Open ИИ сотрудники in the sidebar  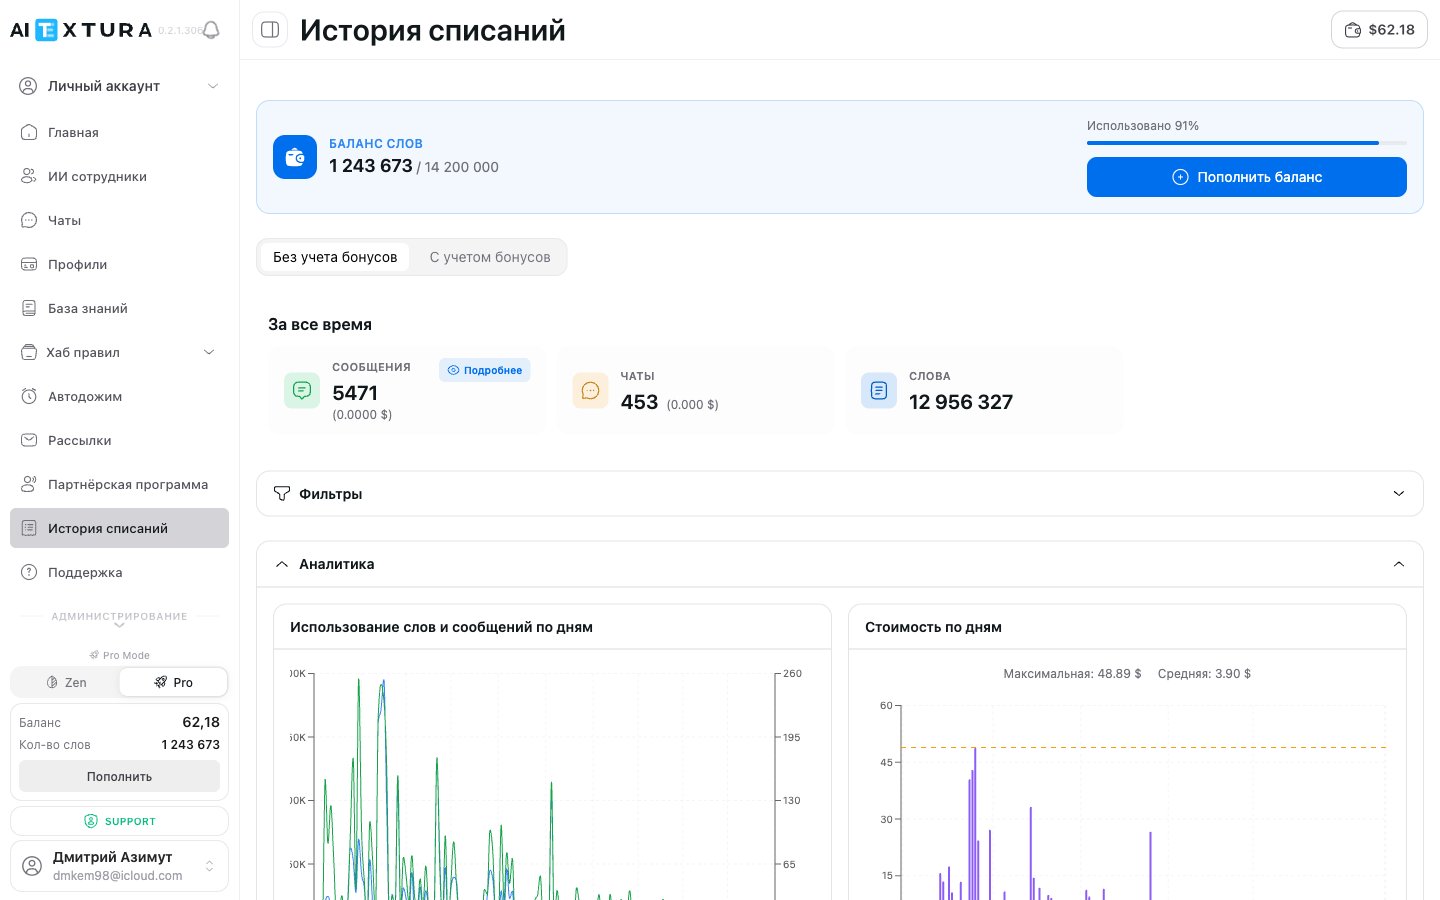(x=119, y=176)
